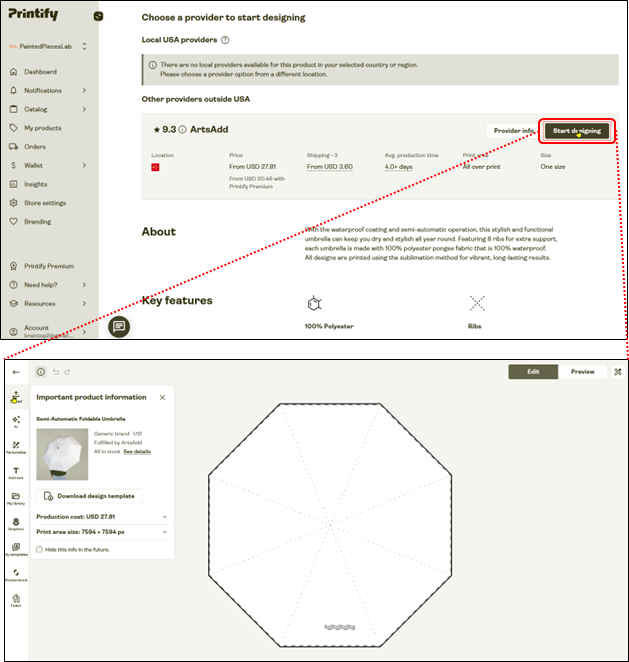Click the undo arrow

point(56,372)
